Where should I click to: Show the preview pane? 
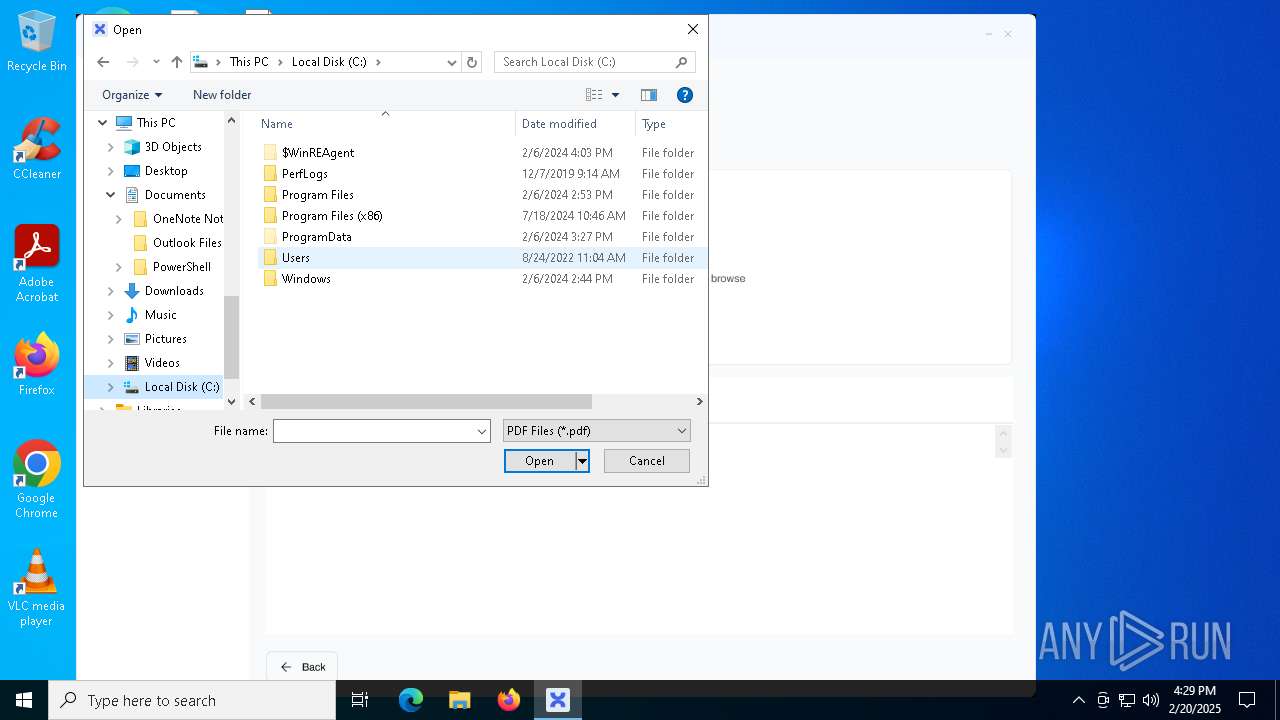(649, 95)
